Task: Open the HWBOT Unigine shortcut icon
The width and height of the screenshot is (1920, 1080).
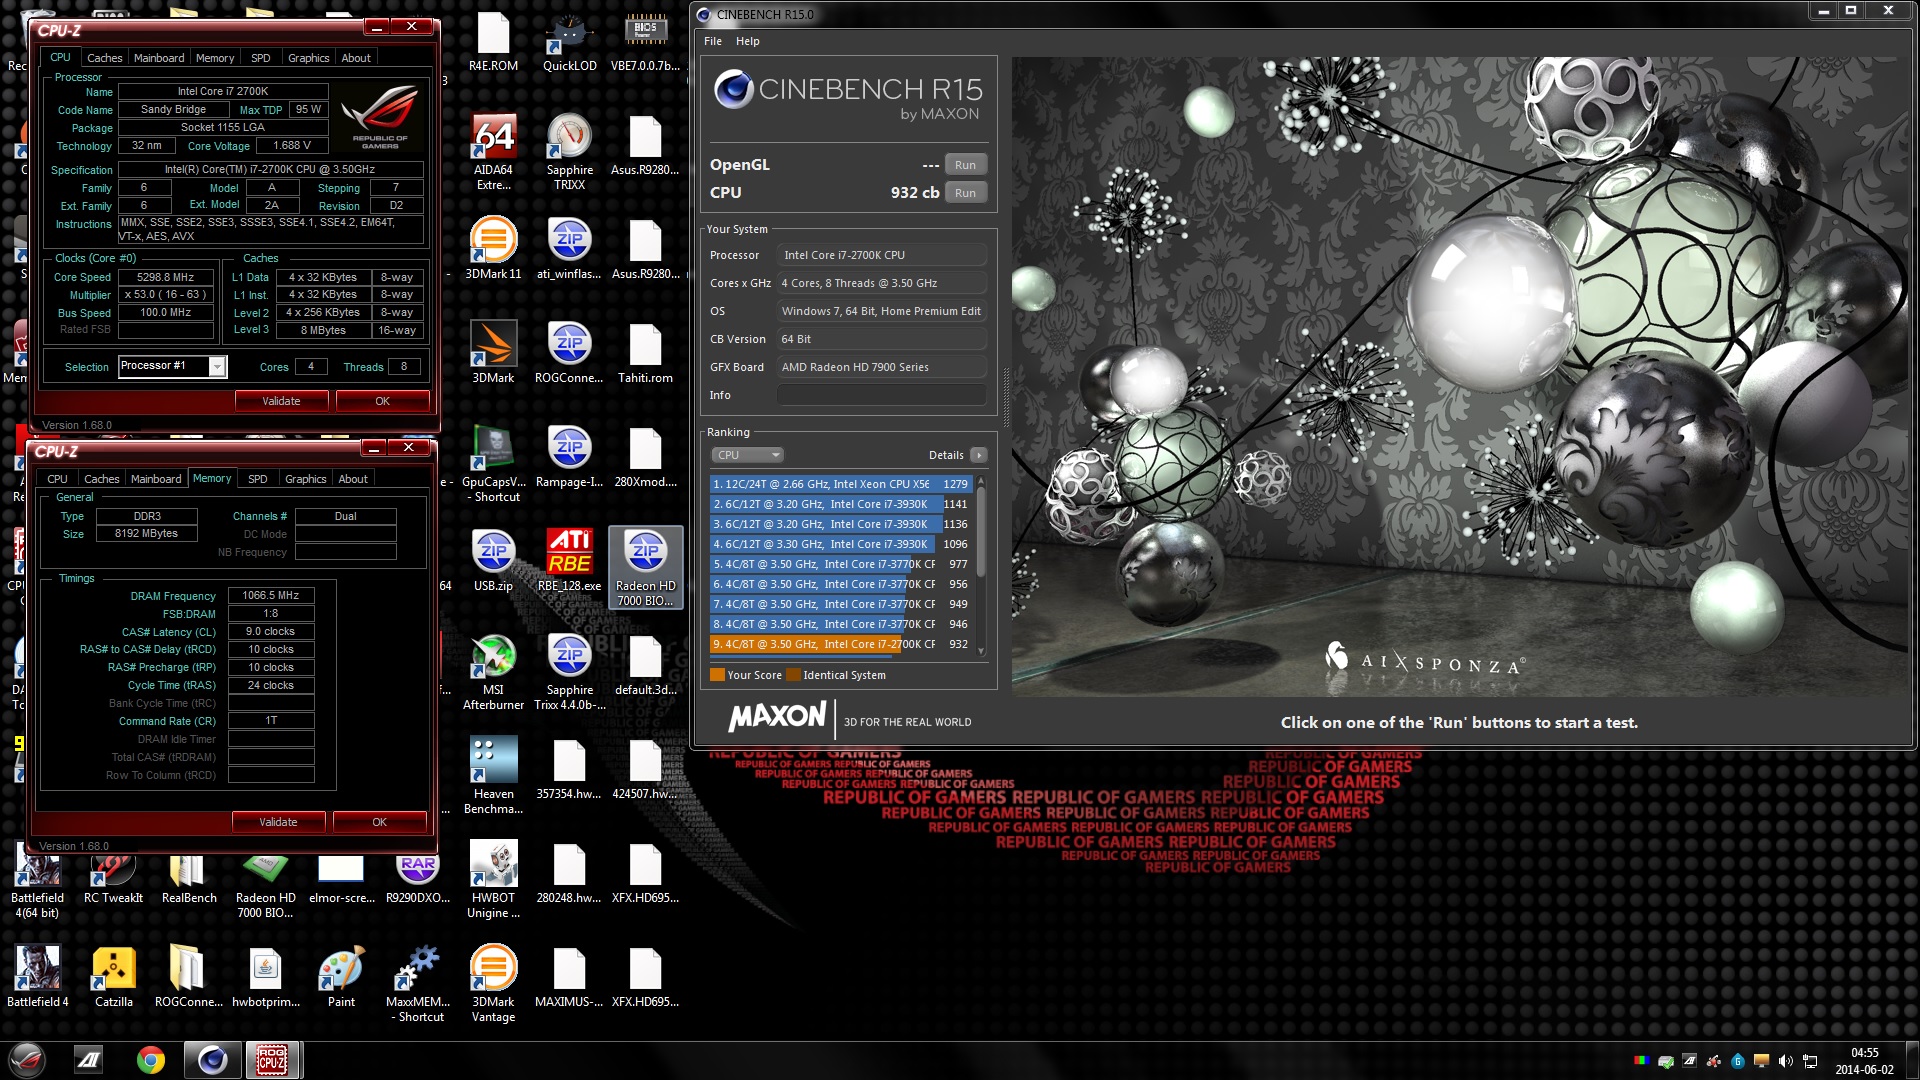Action: (493, 880)
